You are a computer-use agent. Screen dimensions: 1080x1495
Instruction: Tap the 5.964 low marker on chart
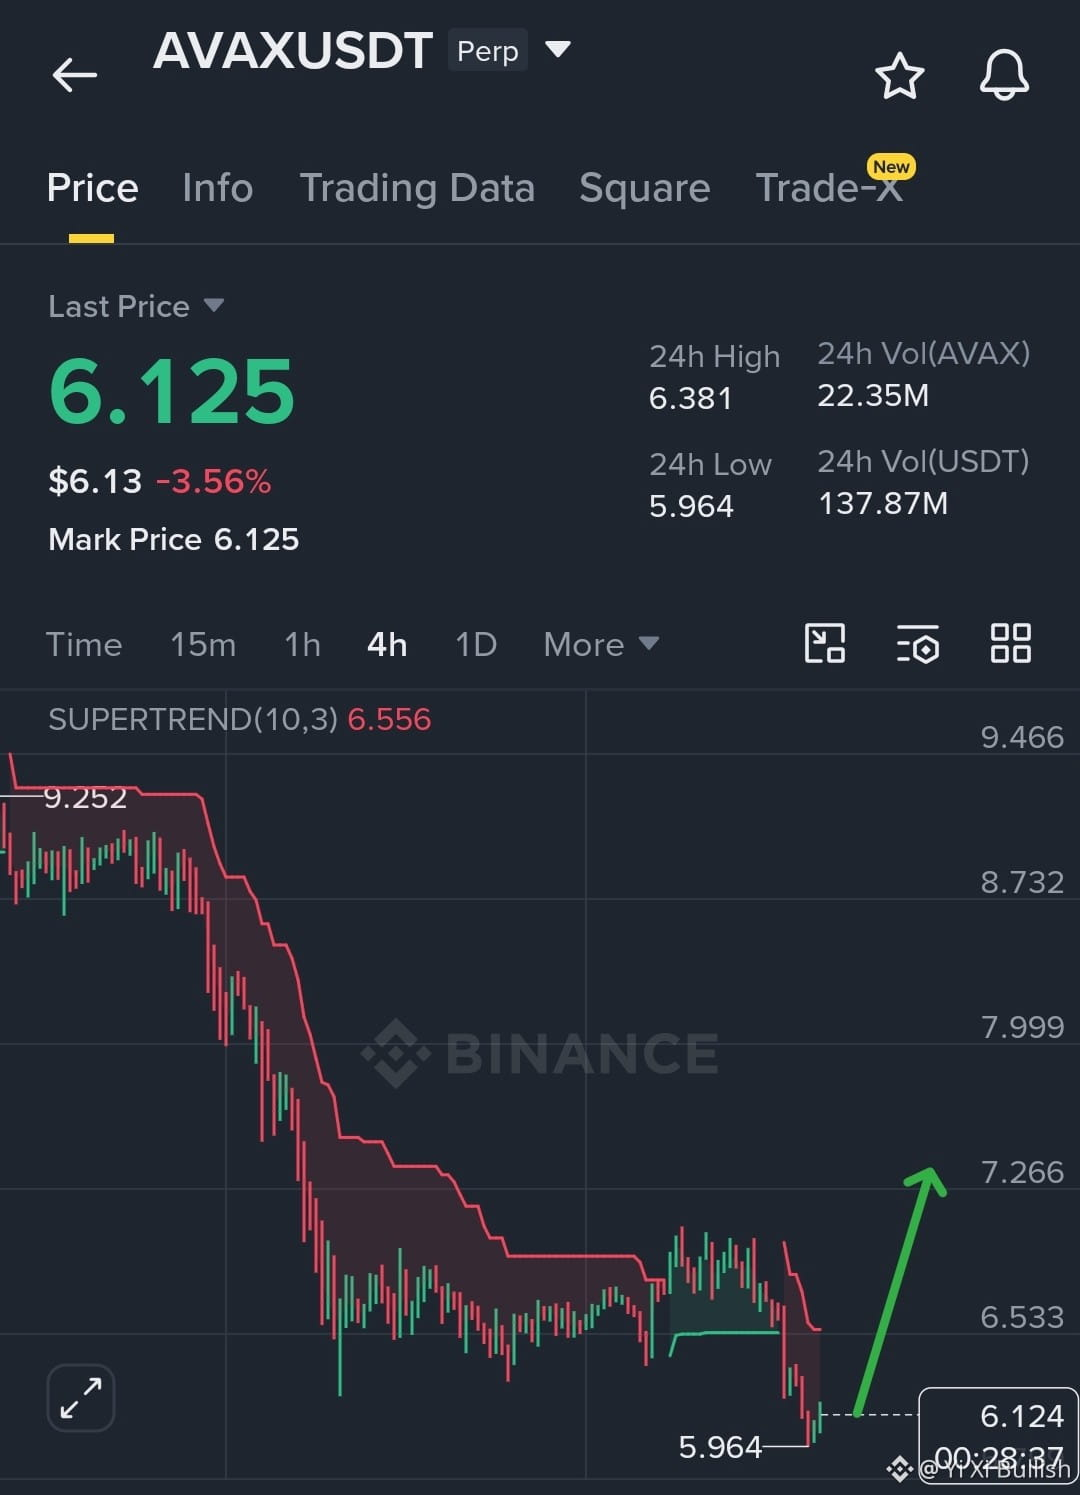click(720, 1446)
